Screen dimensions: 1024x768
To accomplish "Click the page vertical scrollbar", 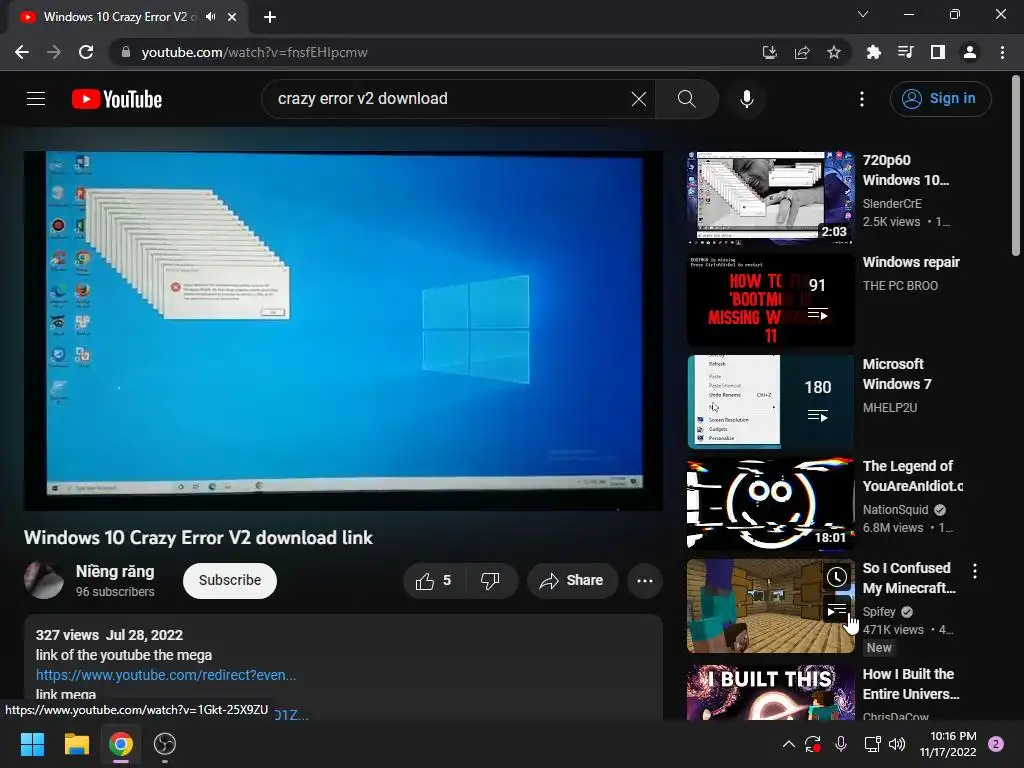I will pos(1016,166).
